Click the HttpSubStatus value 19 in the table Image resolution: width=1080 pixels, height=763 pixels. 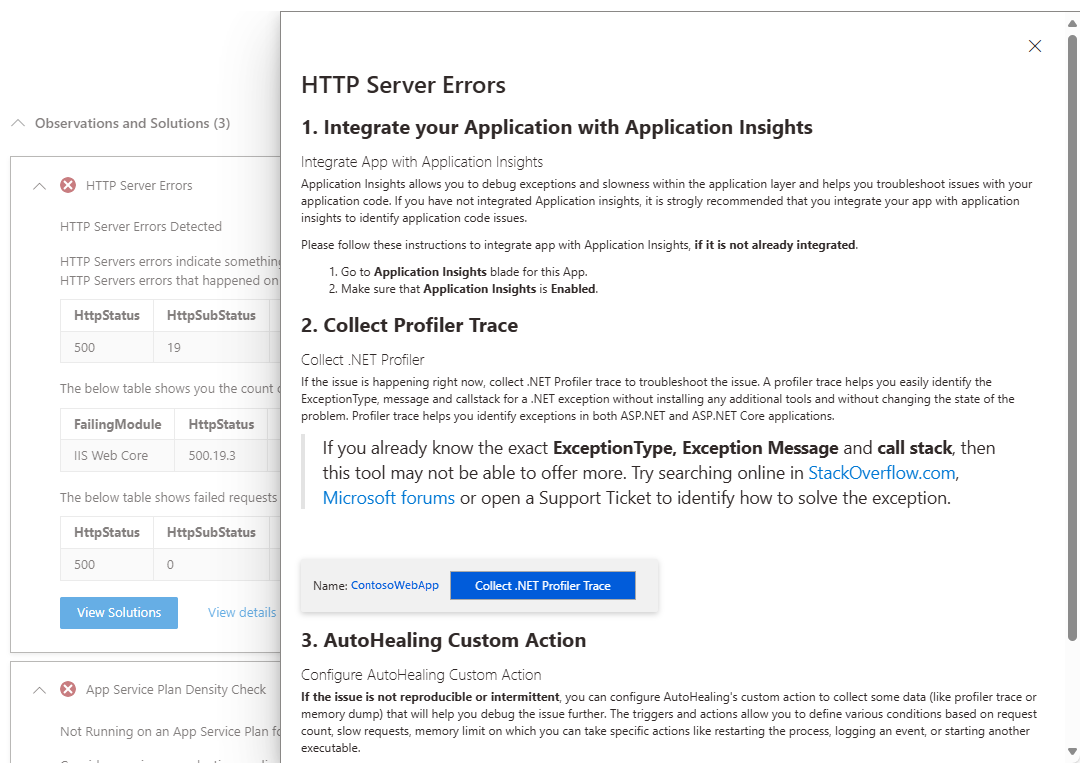tap(173, 347)
